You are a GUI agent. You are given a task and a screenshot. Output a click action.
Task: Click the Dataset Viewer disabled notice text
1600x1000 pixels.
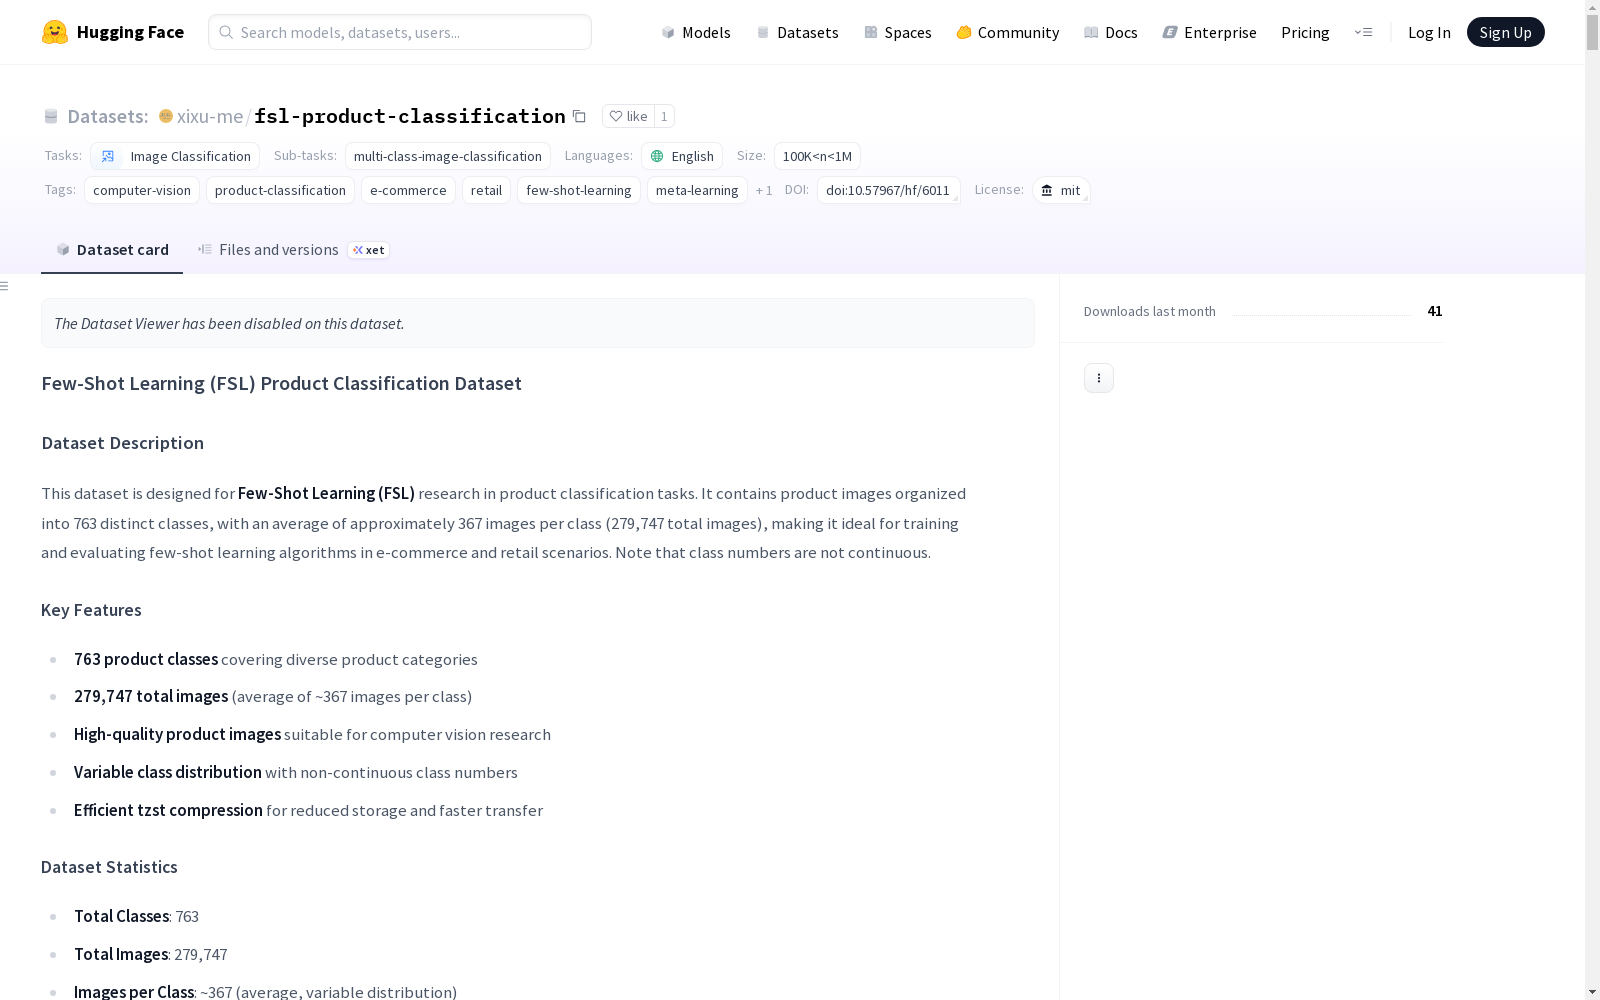[x=229, y=323]
